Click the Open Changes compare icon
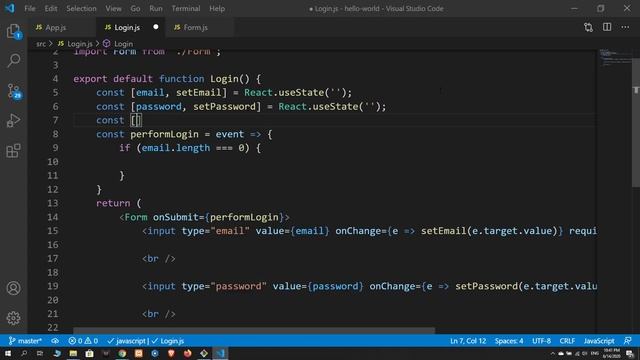This screenshot has height=360, width=640. [588, 27]
